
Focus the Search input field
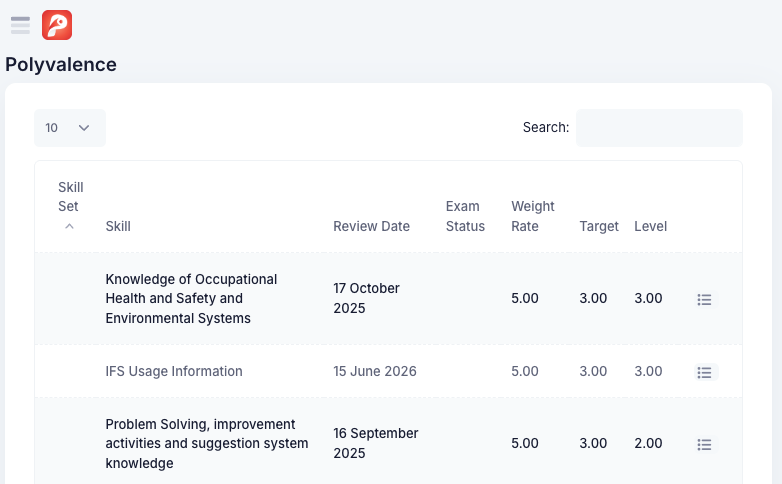click(659, 128)
